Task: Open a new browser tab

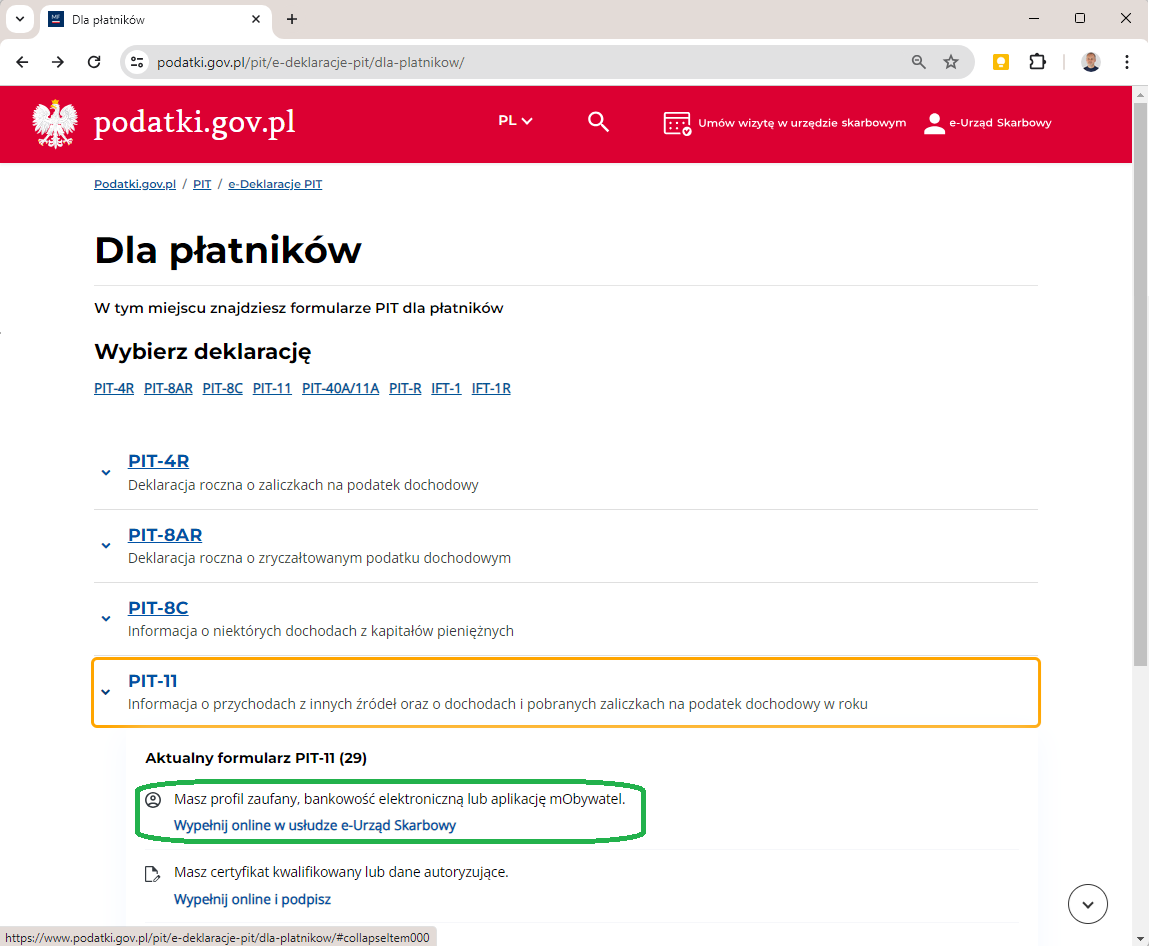Action: point(292,19)
